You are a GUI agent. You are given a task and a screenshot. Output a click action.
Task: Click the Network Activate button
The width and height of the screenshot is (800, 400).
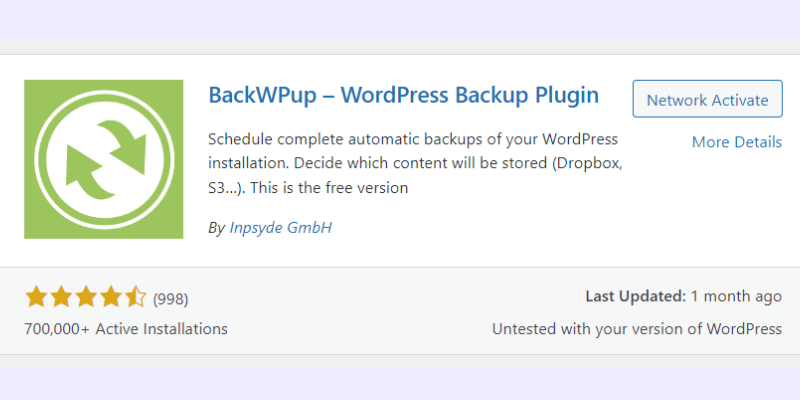pos(707,99)
